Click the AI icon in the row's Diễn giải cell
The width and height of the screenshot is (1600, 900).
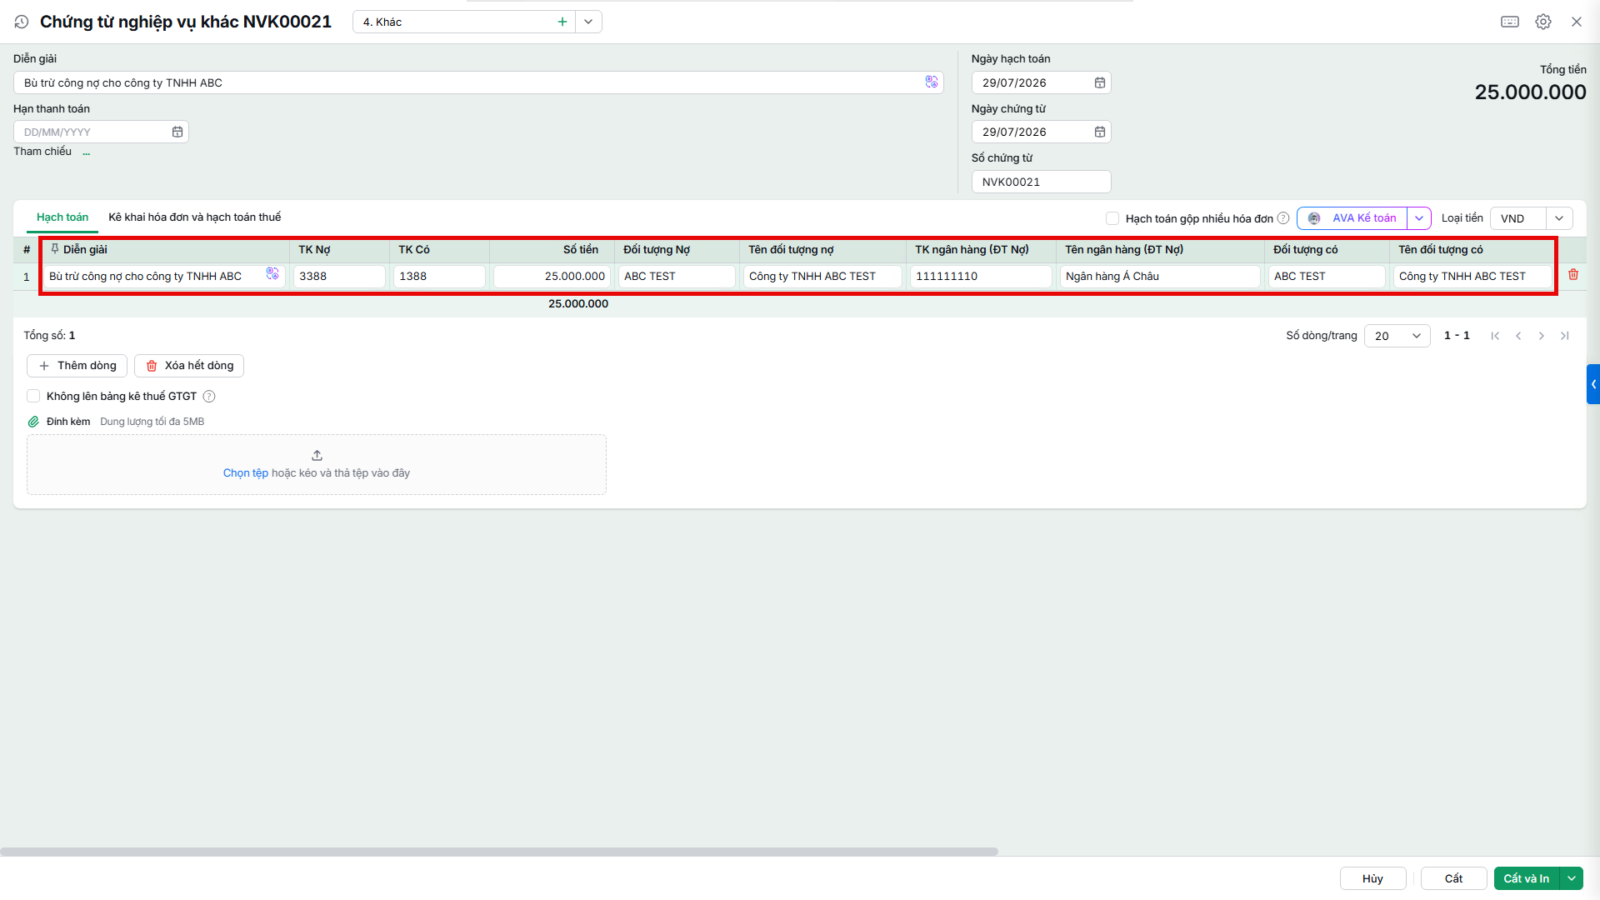point(272,274)
